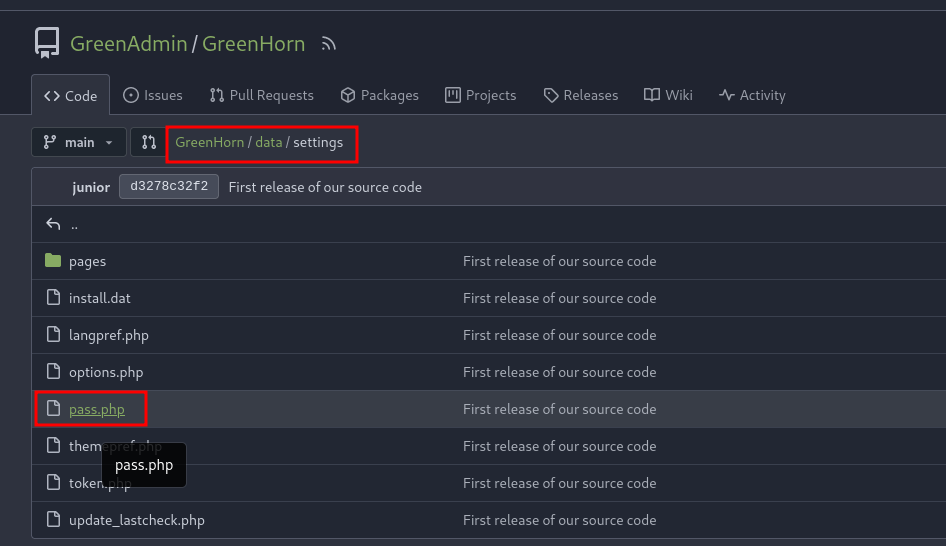Click the compare branches icon button

tap(148, 142)
